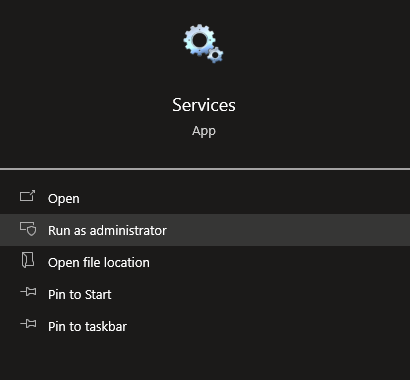410x380 pixels.
Task: Click the Services gears app icon
Action: [203, 43]
